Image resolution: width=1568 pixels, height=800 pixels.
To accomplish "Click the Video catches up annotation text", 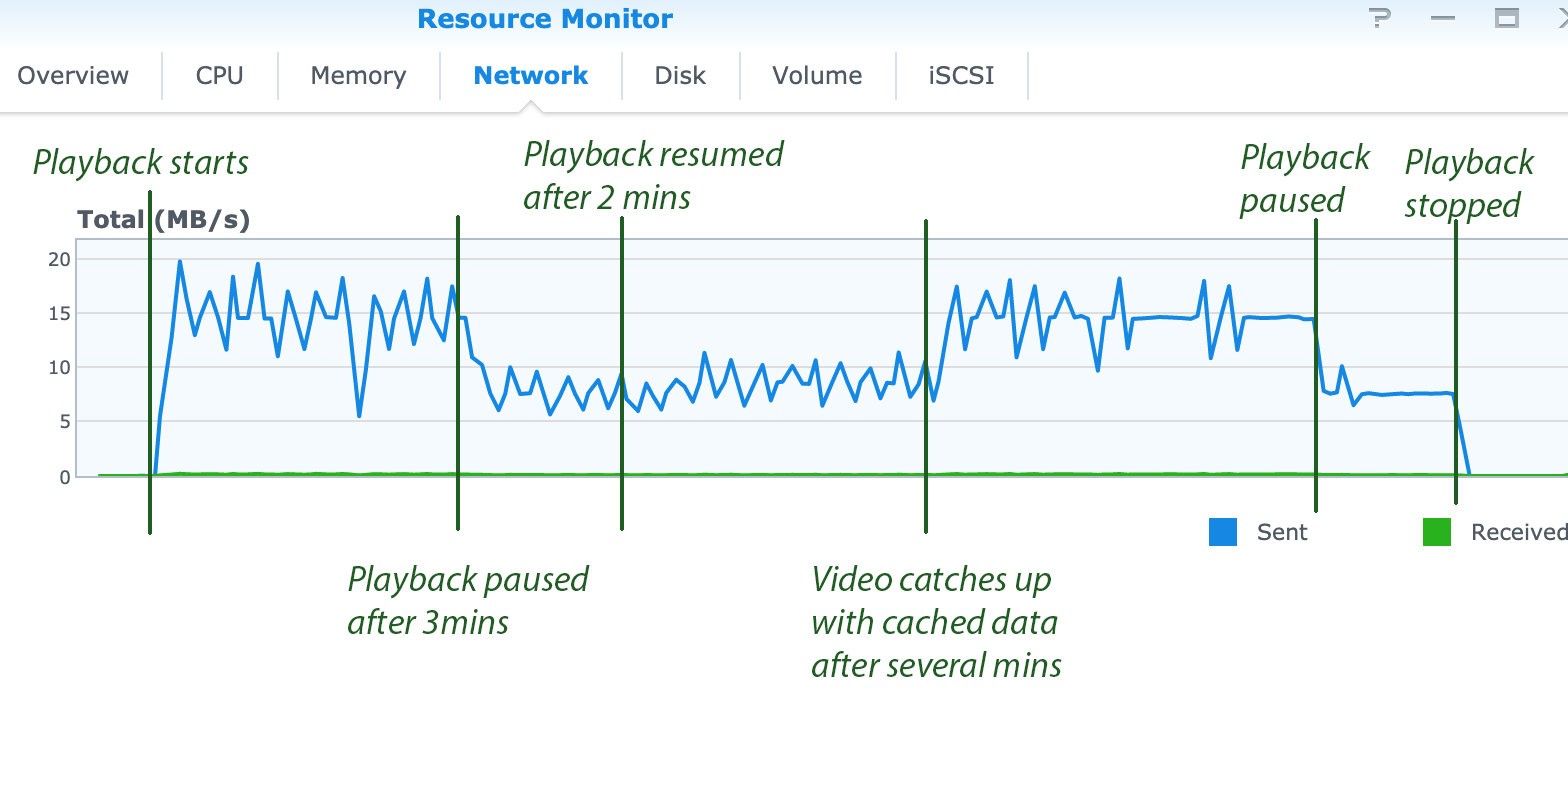I will click(x=936, y=622).
